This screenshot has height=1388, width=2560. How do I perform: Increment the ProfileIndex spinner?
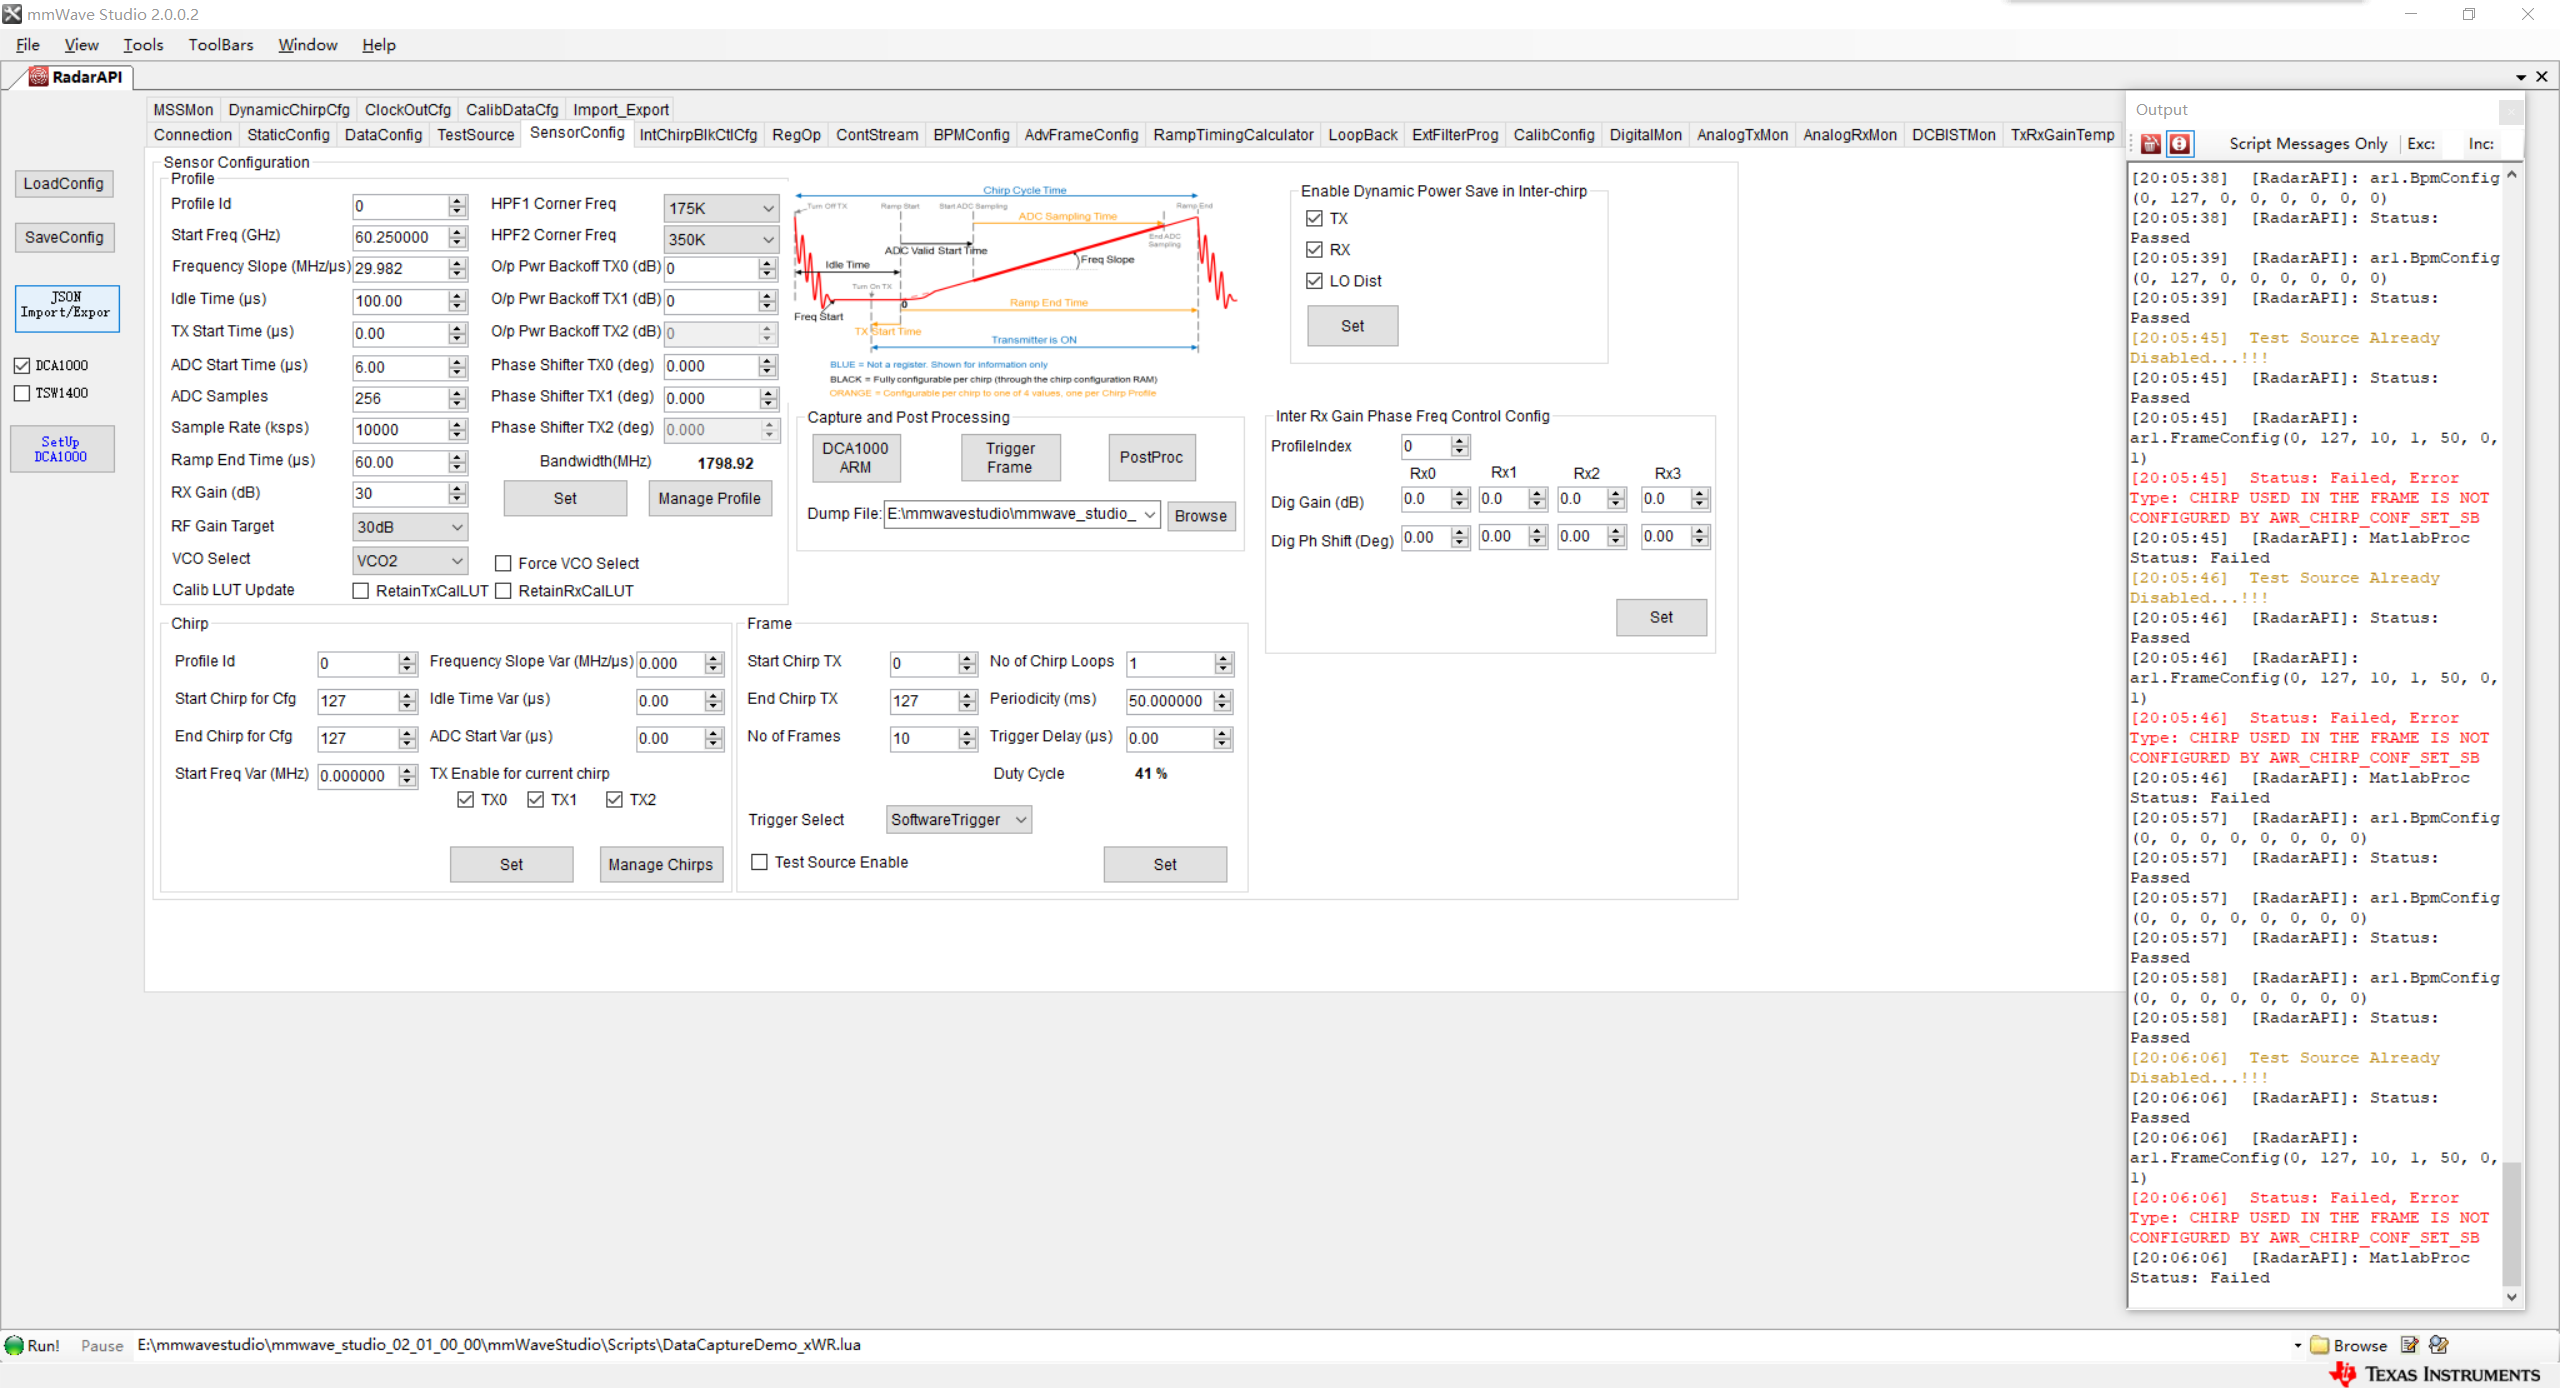click(1460, 441)
